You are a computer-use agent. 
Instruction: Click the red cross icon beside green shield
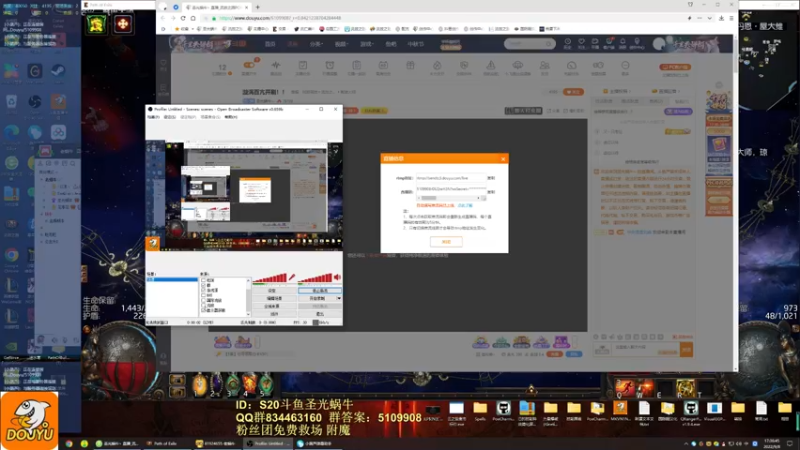pos(123,23)
